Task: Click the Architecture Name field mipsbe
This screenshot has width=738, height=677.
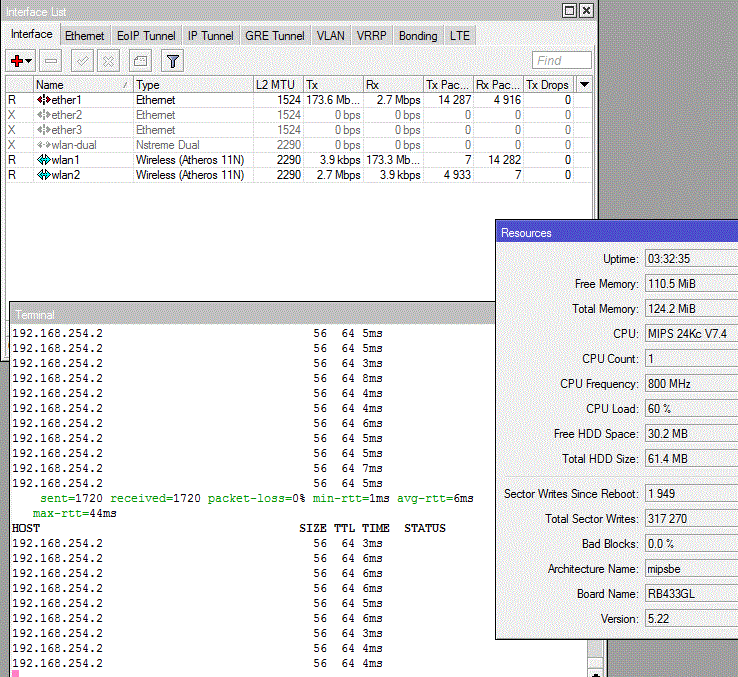Action: [x=691, y=569]
